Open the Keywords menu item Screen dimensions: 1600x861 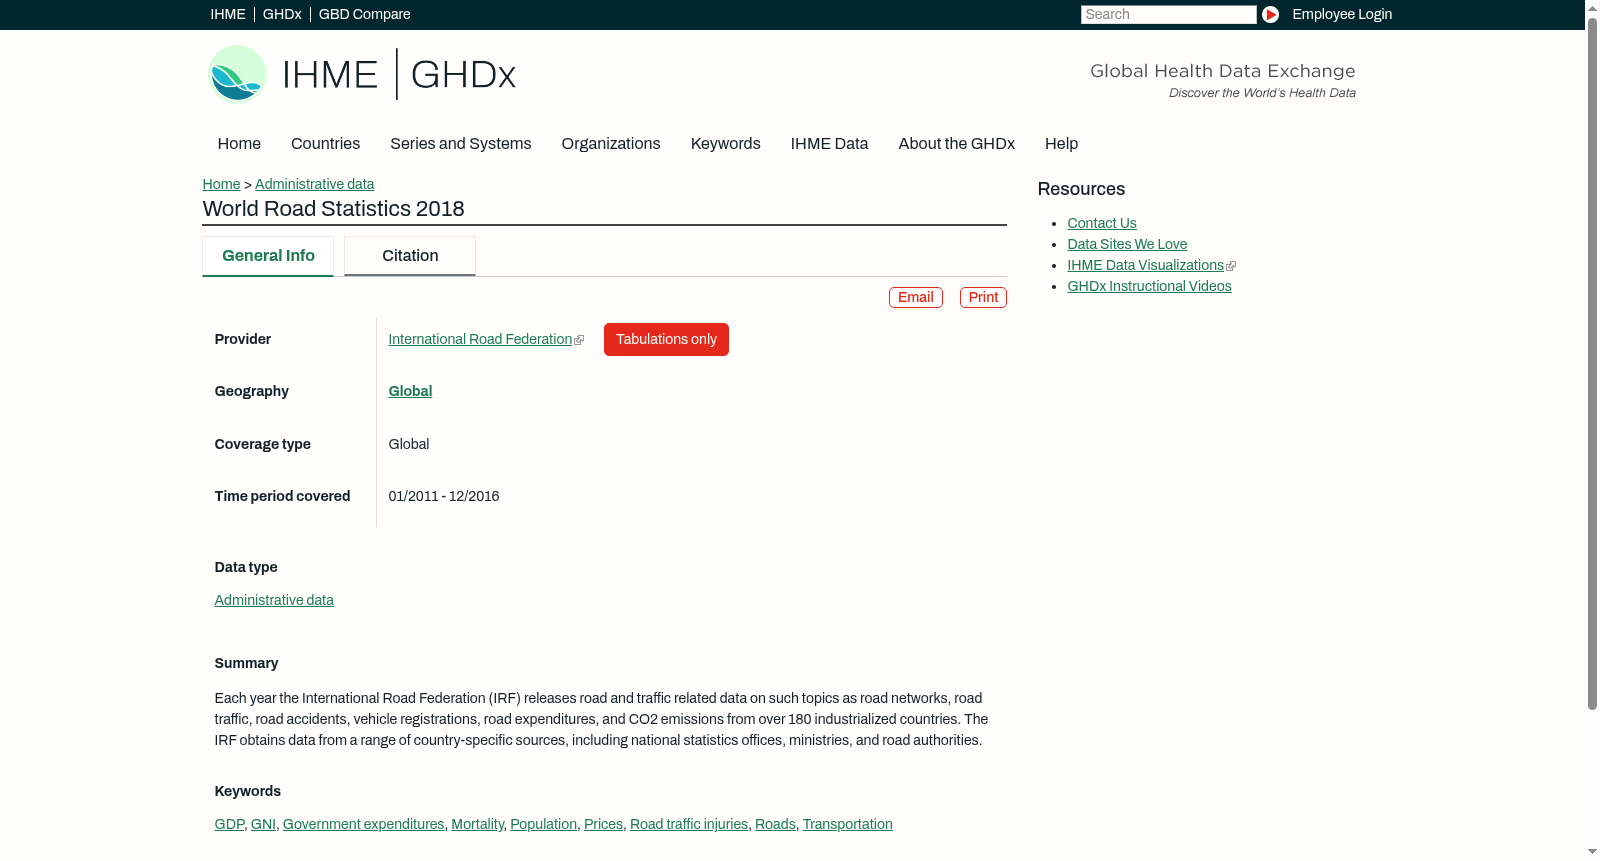[725, 144]
